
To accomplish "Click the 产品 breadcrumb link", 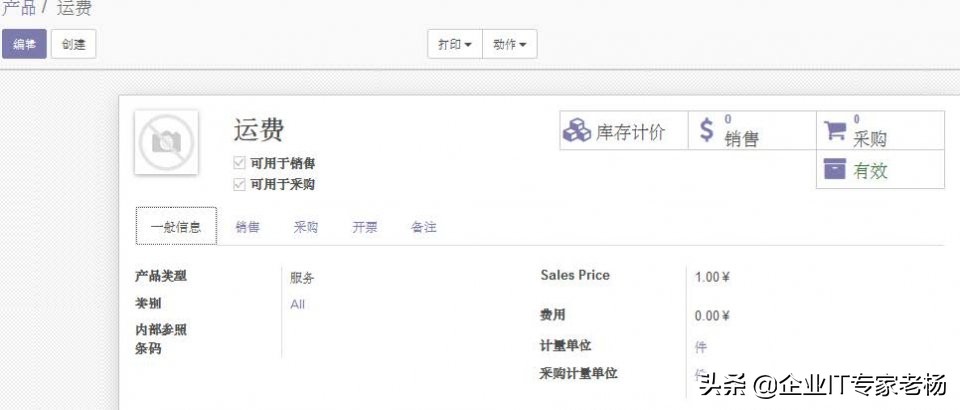I will click(x=18, y=9).
